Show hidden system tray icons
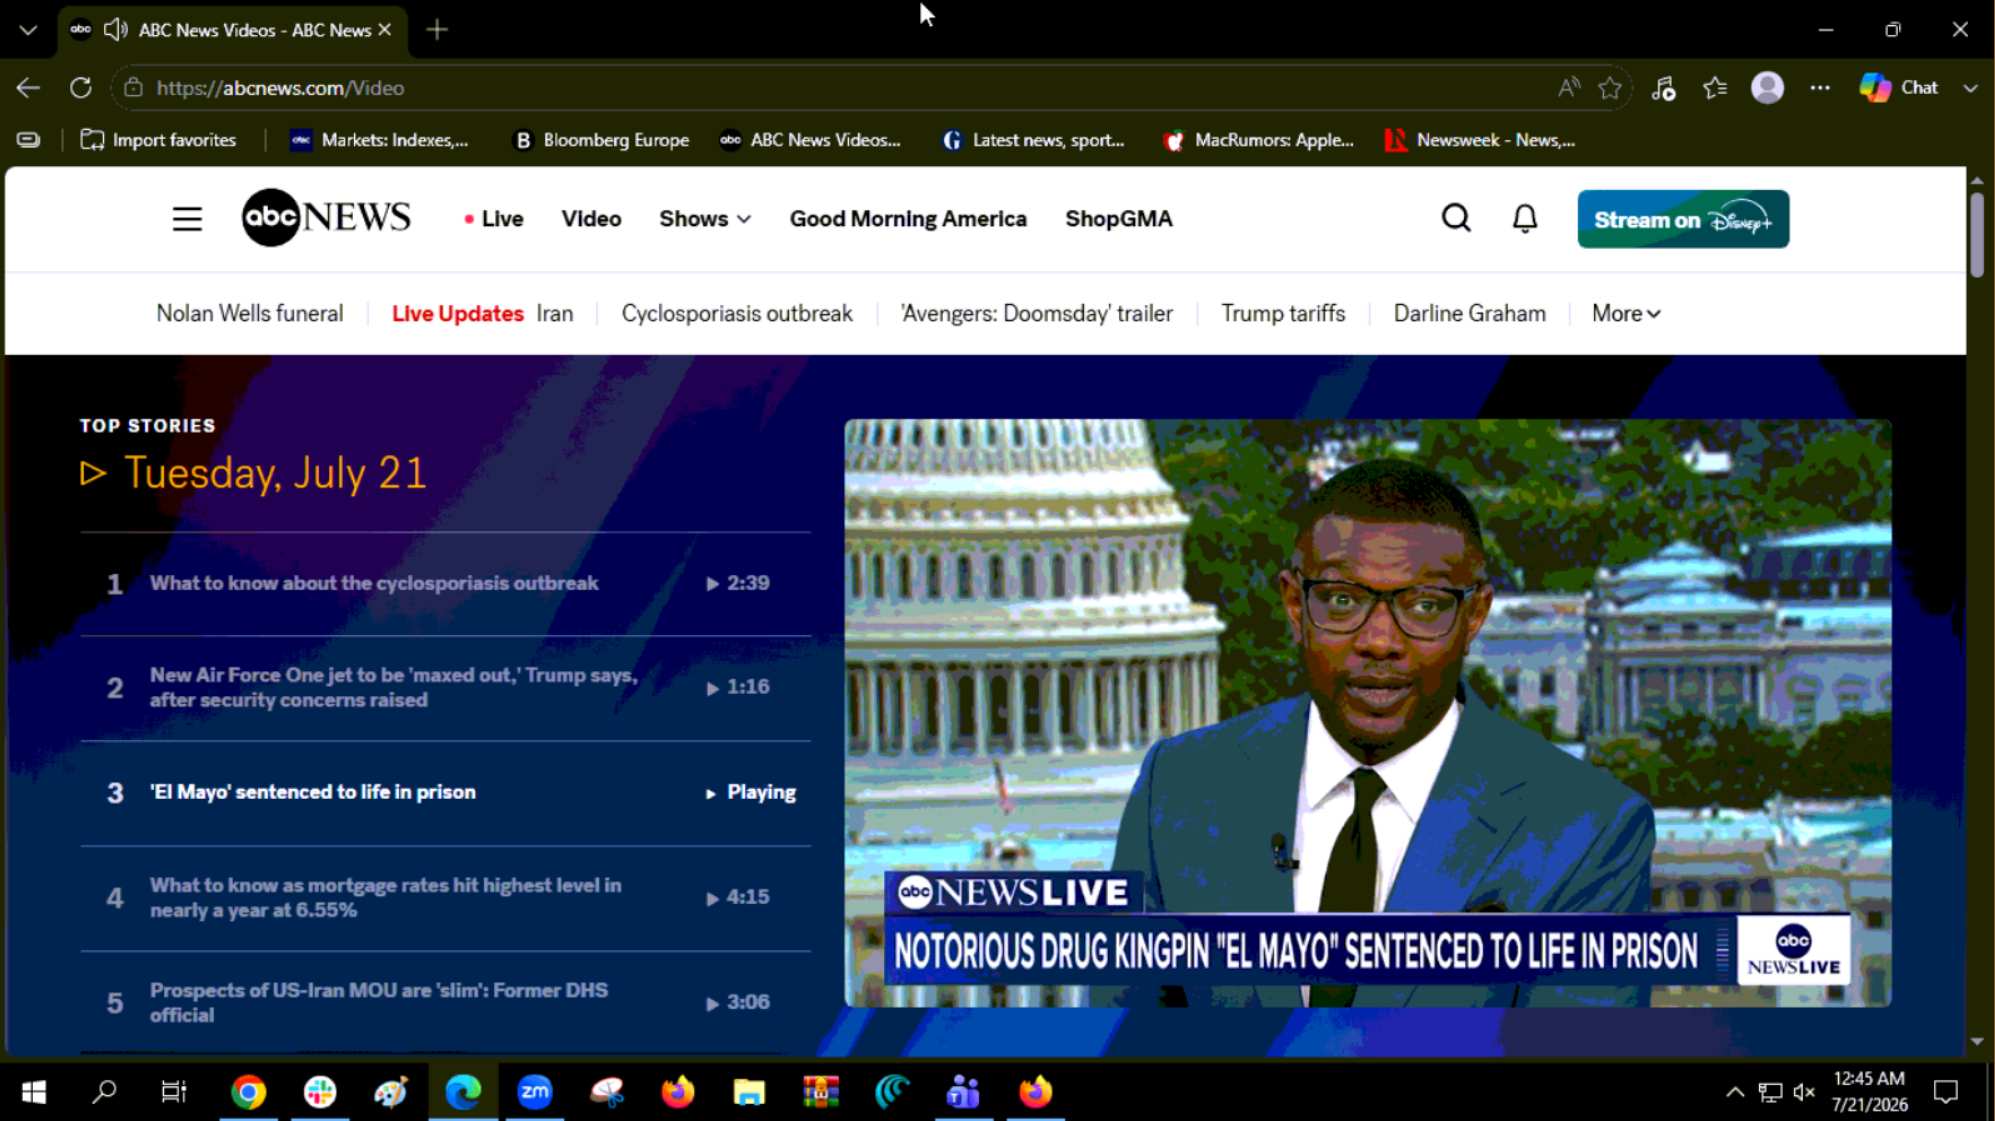 [1735, 1092]
